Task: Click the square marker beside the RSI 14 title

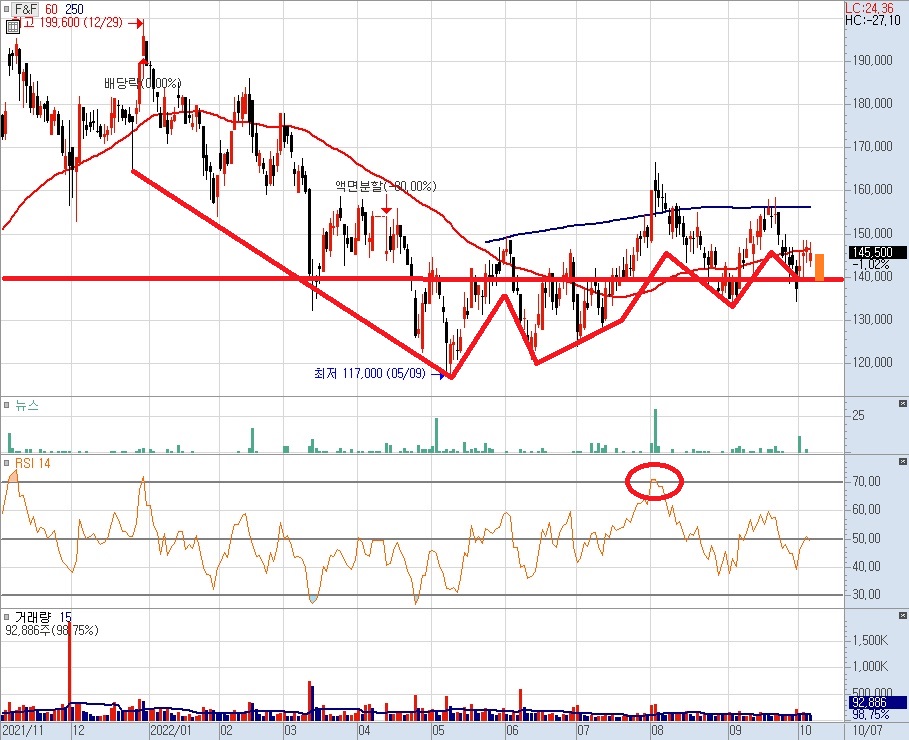Action: coord(6,463)
